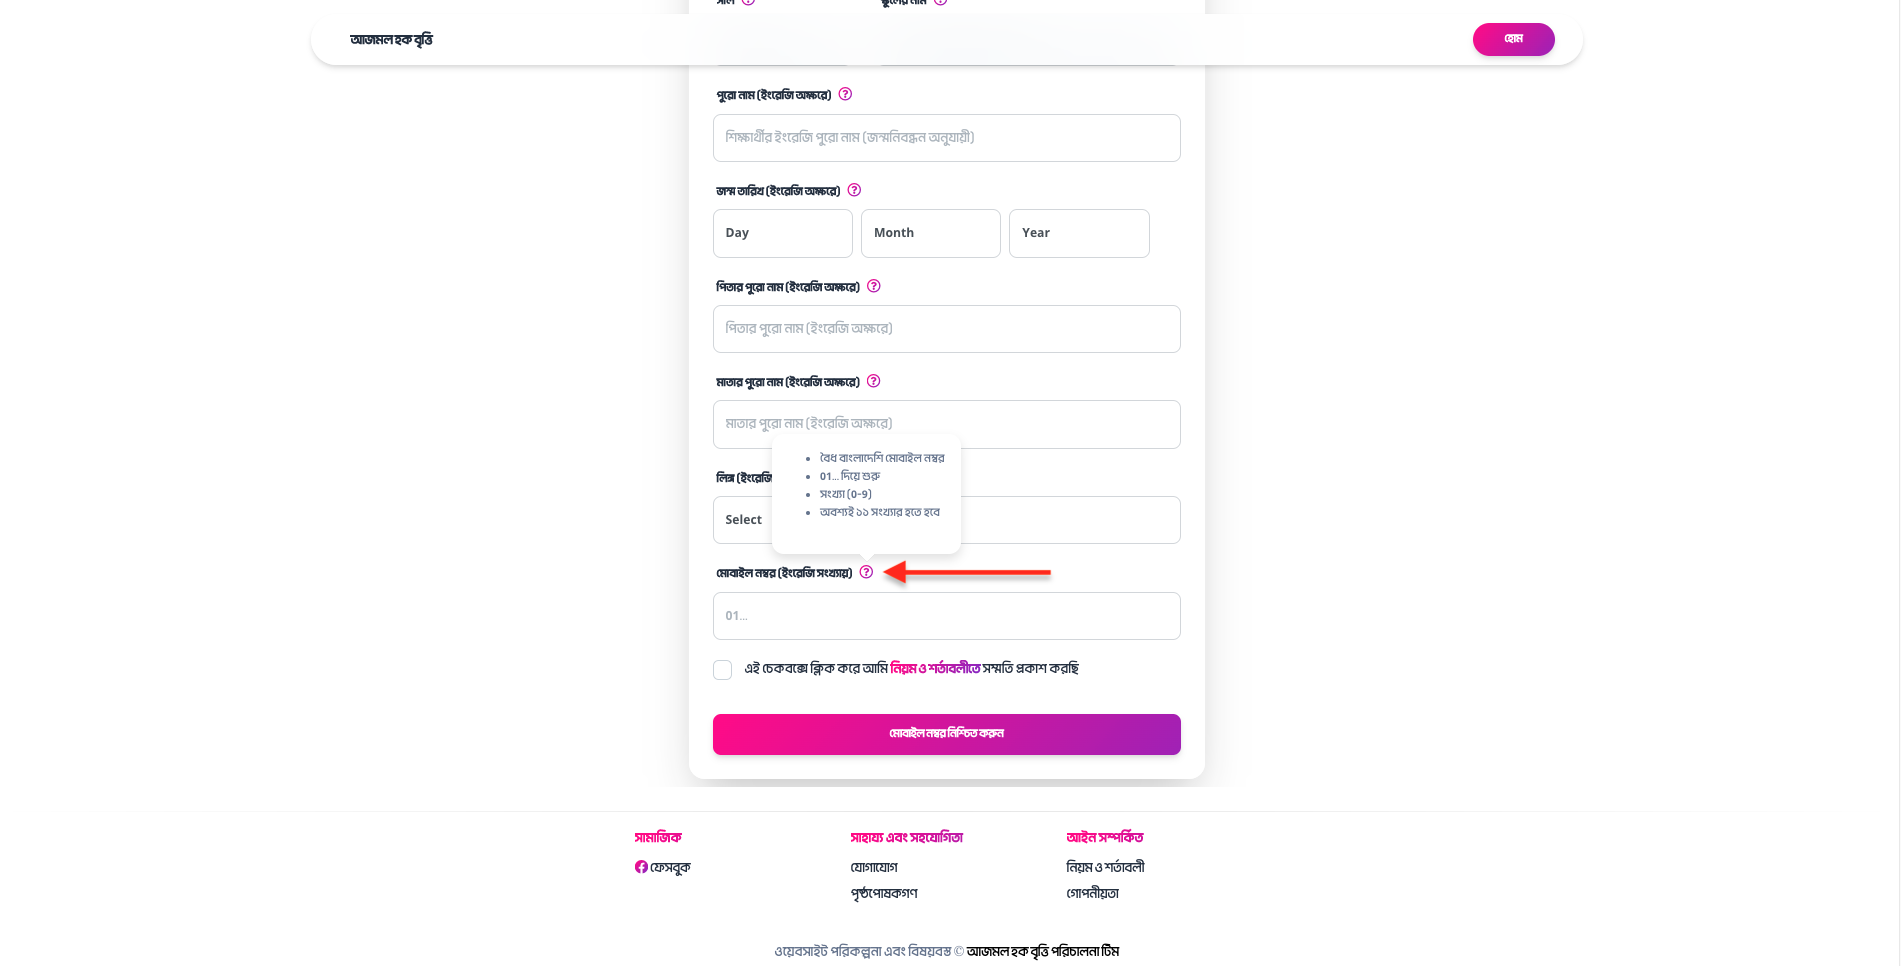Screen dimensions: 1901x966
Task: Expand the Month dropdown
Action: (x=930, y=233)
